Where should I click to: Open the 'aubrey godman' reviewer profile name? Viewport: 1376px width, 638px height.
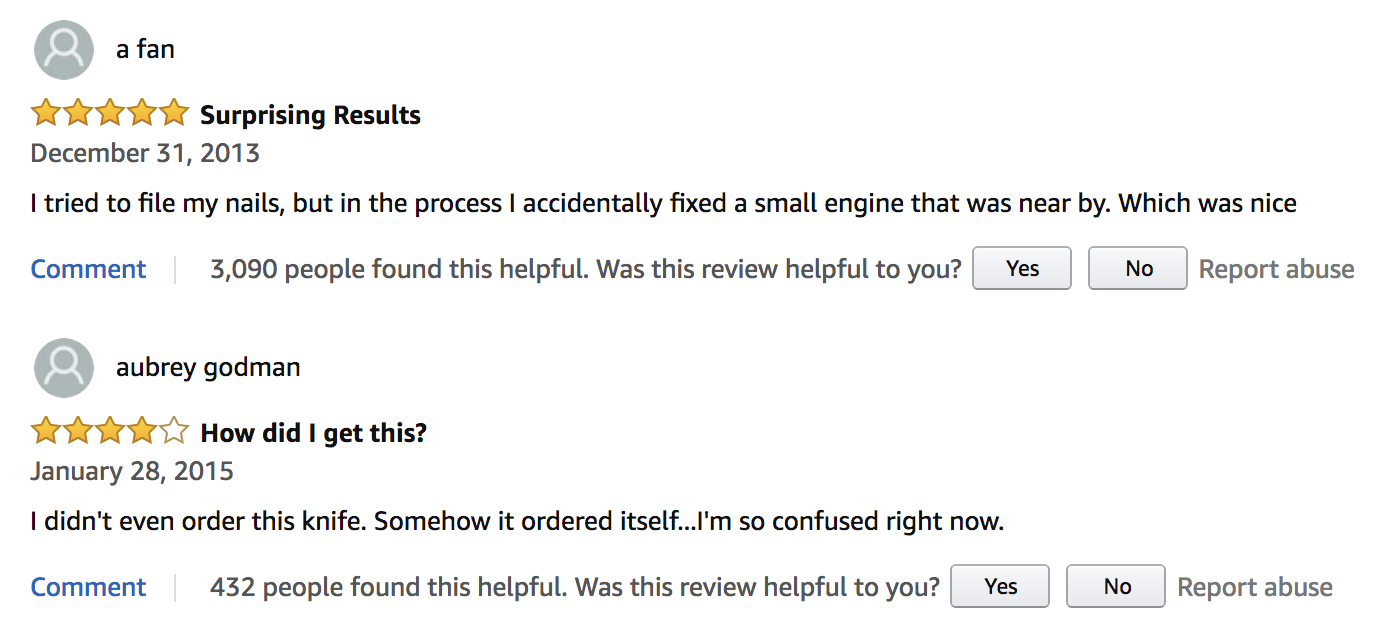[x=208, y=368]
